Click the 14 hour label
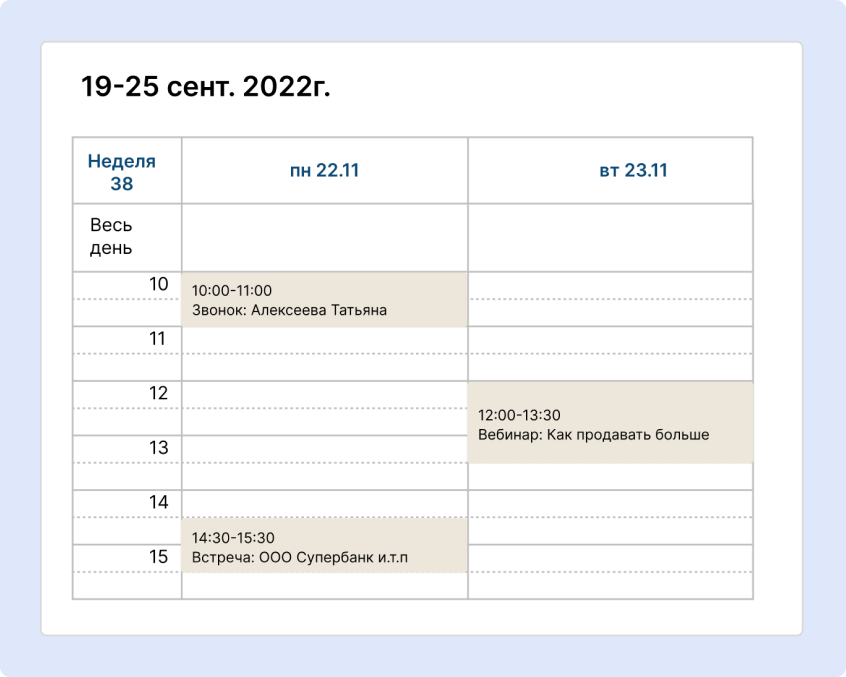Viewport: 846px width, 677px height. pyautogui.click(x=158, y=503)
